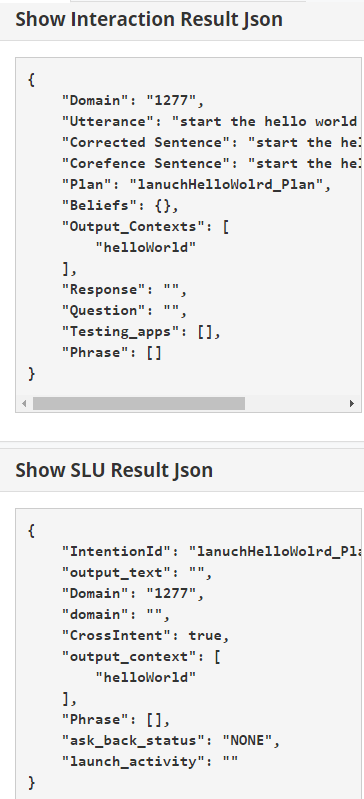364x799 pixels.
Task: Select the "NONE" ask_back_status value
Action: pos(247,740)
